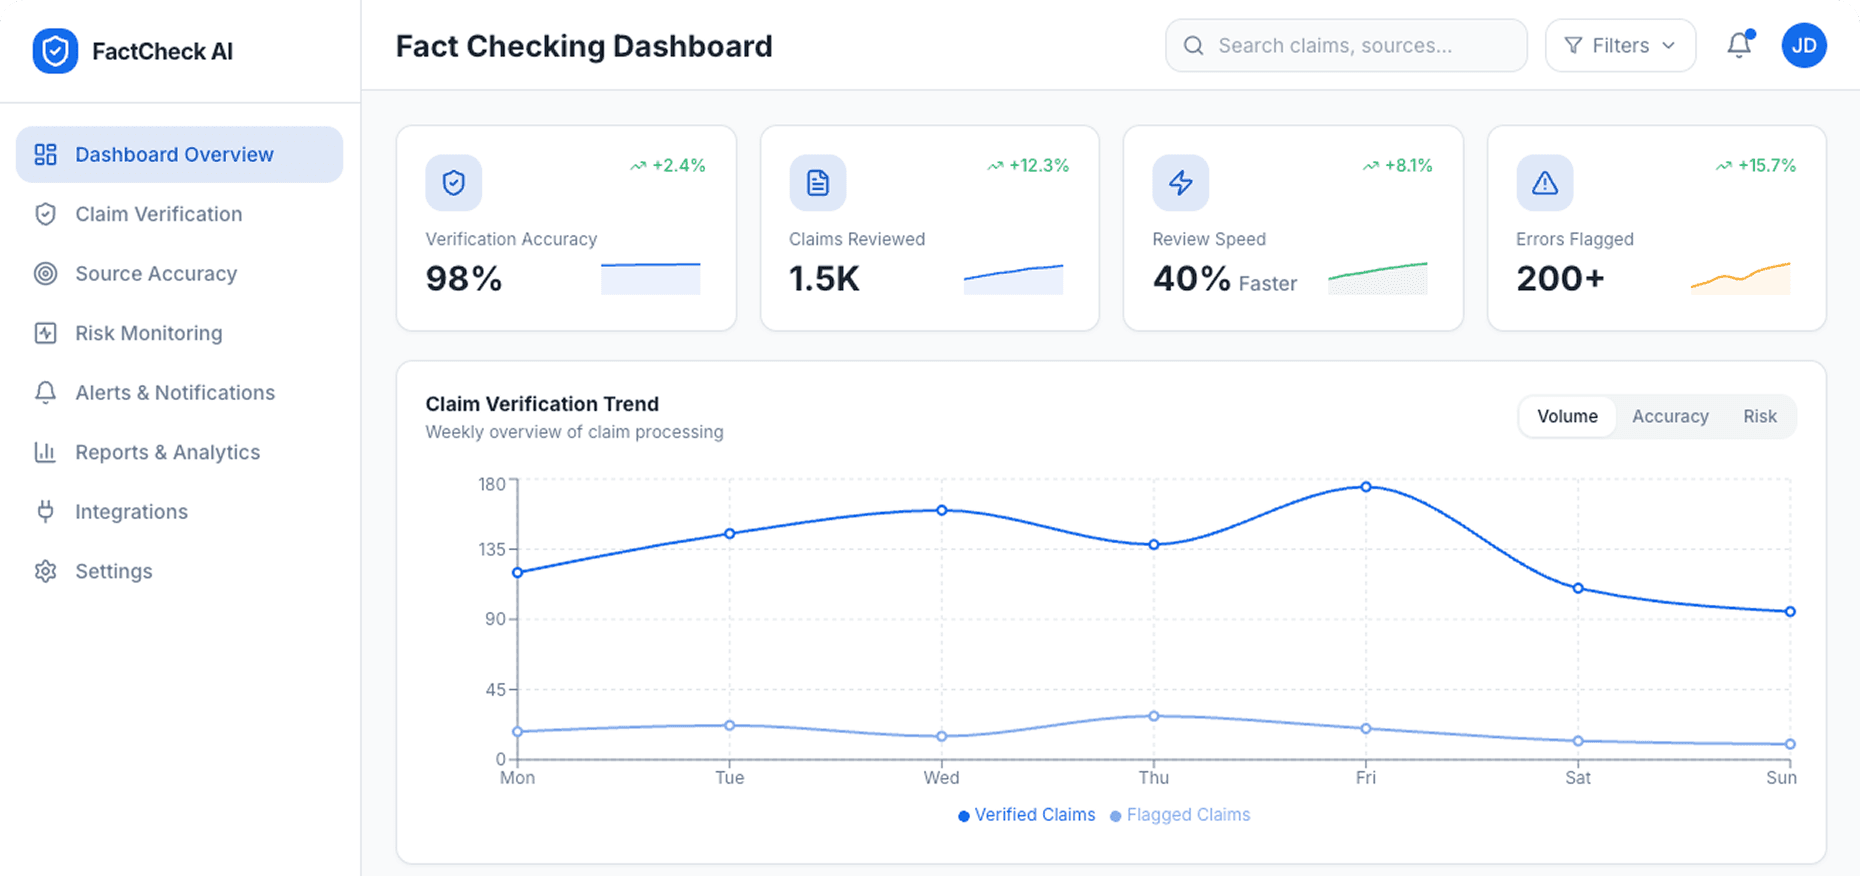The height and width of the screenshot is (876, 1860).
Task: Click the +12.3% trend on Claims Reviewed
Action: [x=1028, y=166]
